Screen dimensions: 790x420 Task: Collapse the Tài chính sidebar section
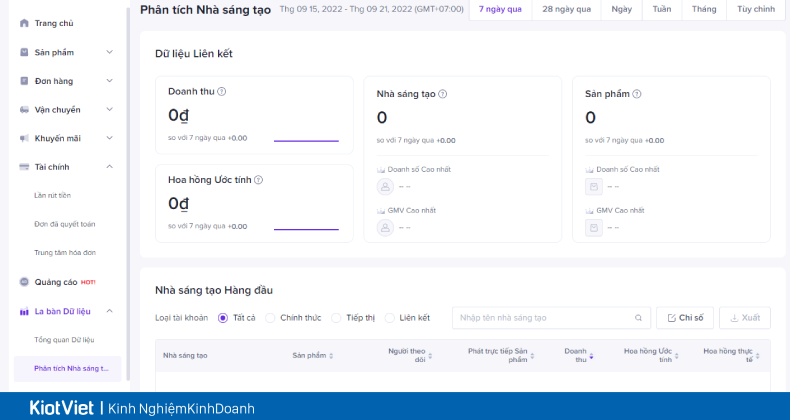coord(110,167)
